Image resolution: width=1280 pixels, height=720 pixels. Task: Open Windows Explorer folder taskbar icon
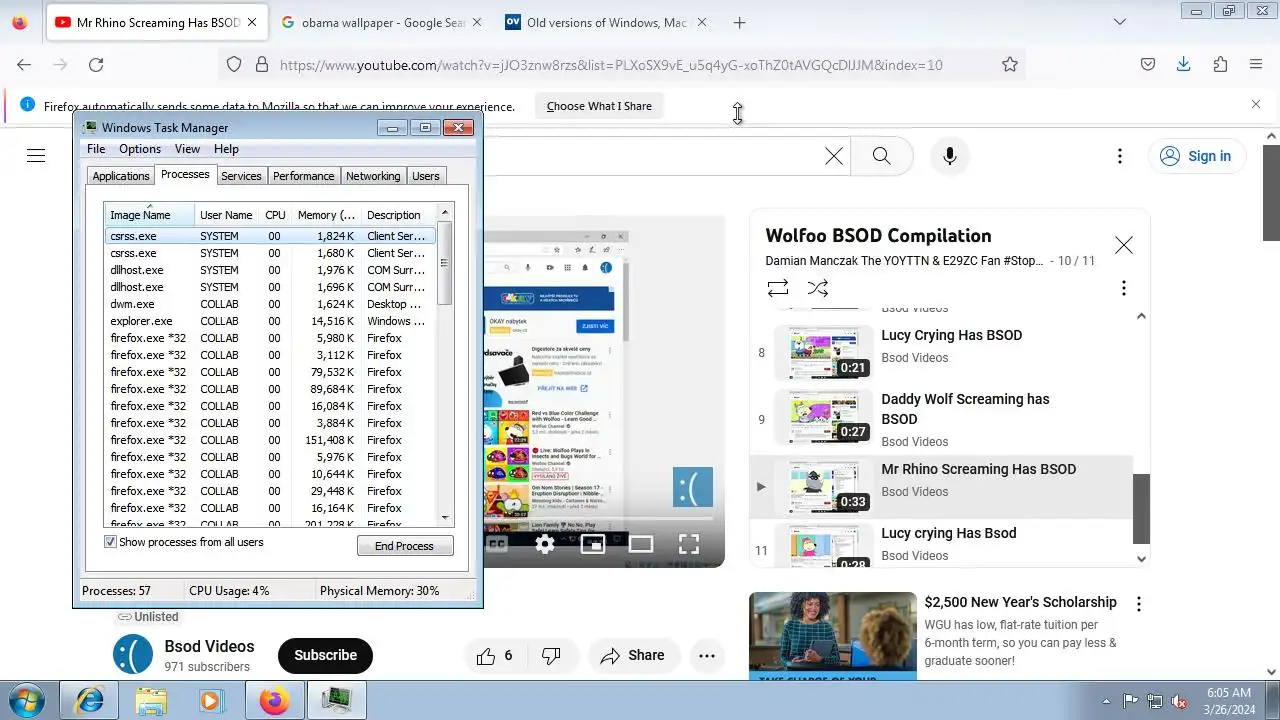(x=151, y=700)
